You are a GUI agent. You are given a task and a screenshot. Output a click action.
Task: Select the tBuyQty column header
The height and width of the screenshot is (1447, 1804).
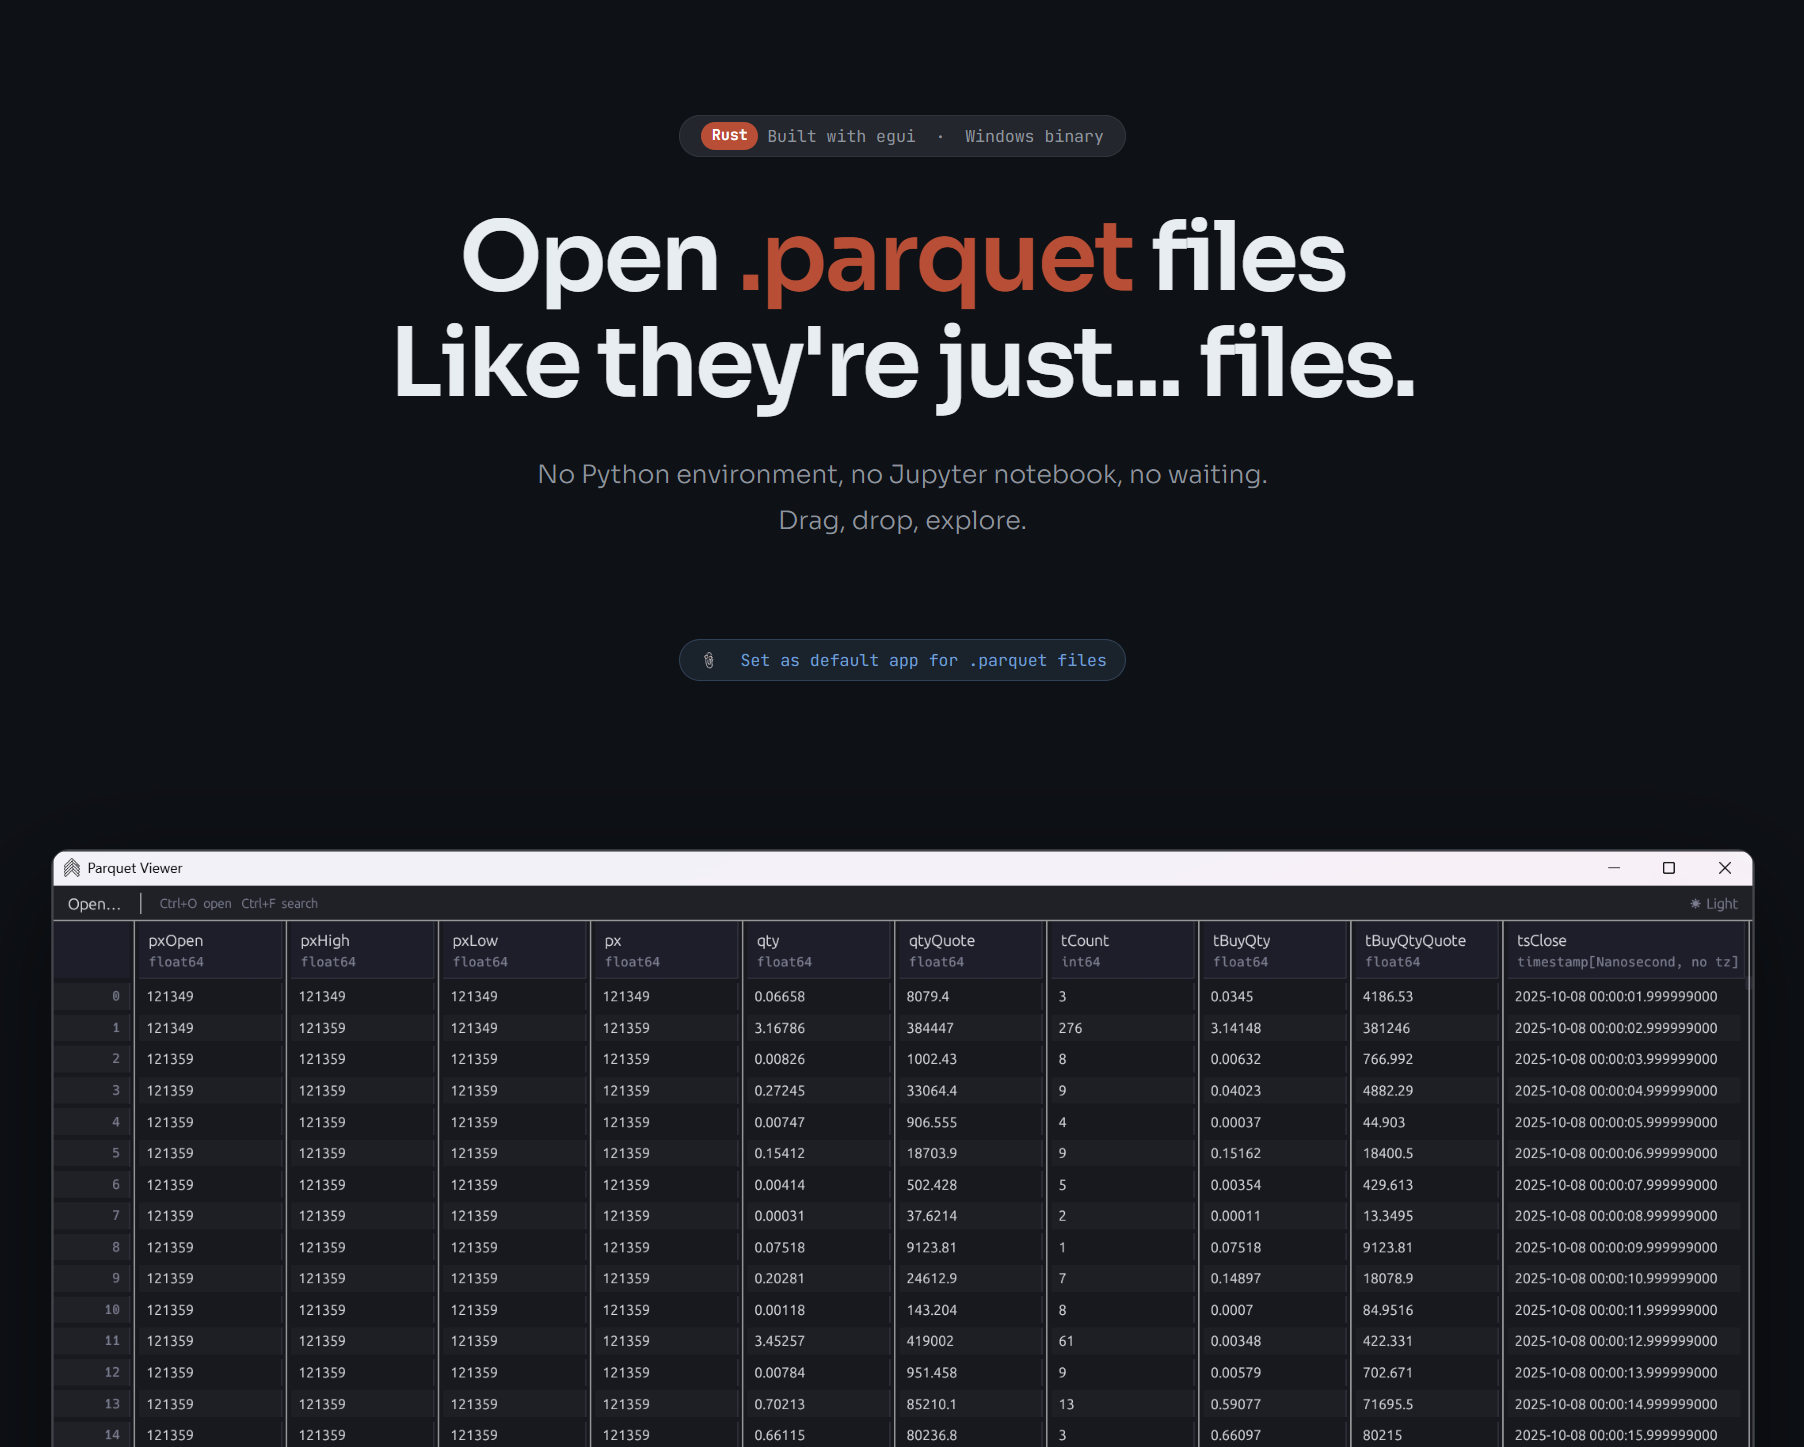1275,950
